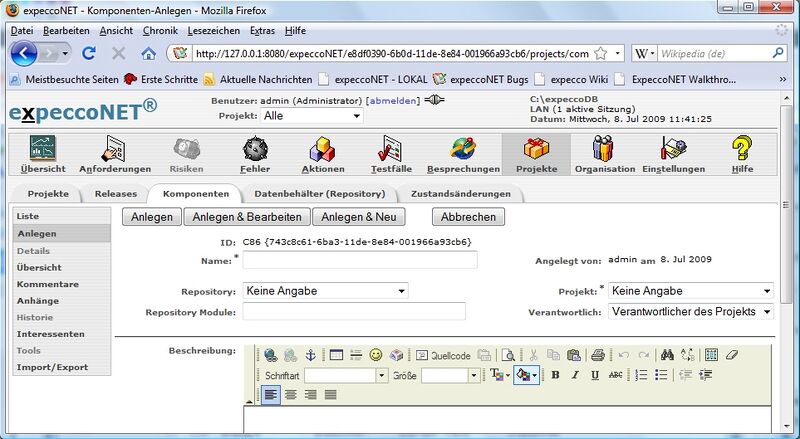Toggle underline formatting
This screenshot has height=439, width=800.
tap(595, 375)
